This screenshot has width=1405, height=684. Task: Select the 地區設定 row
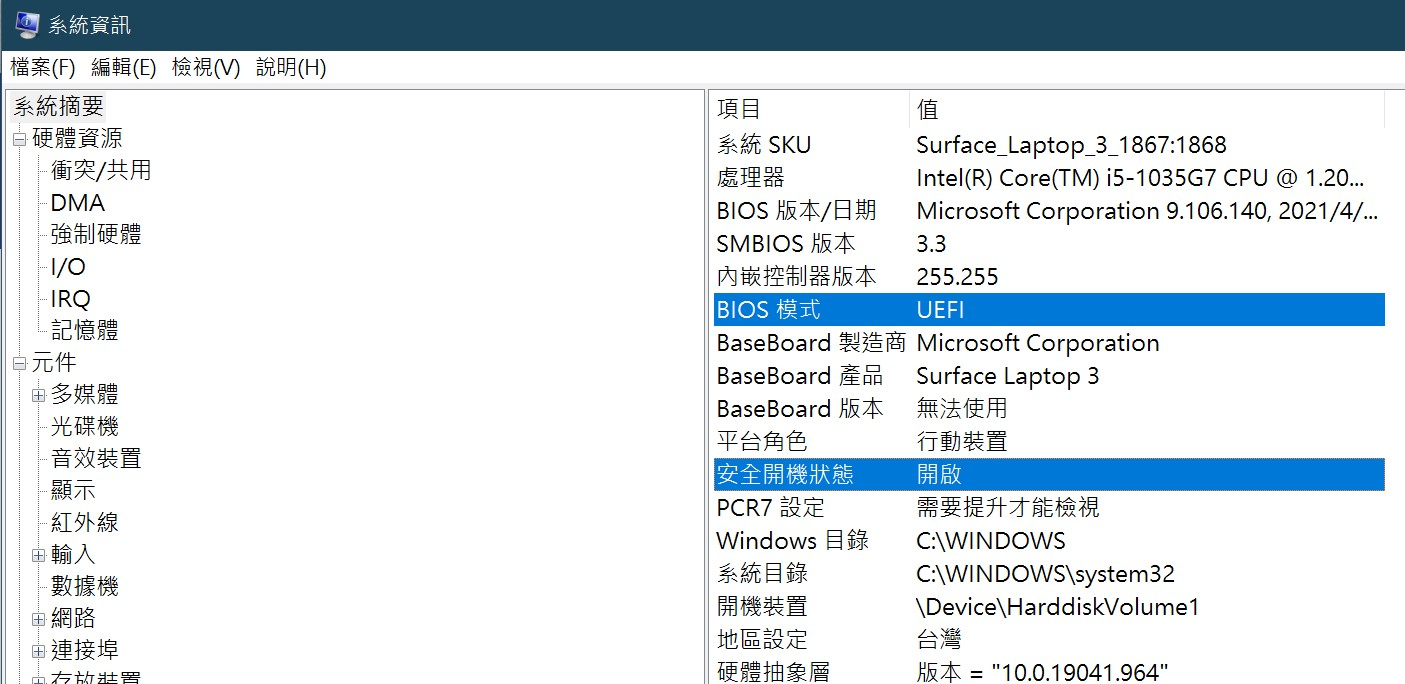[x=1049, y=639]
